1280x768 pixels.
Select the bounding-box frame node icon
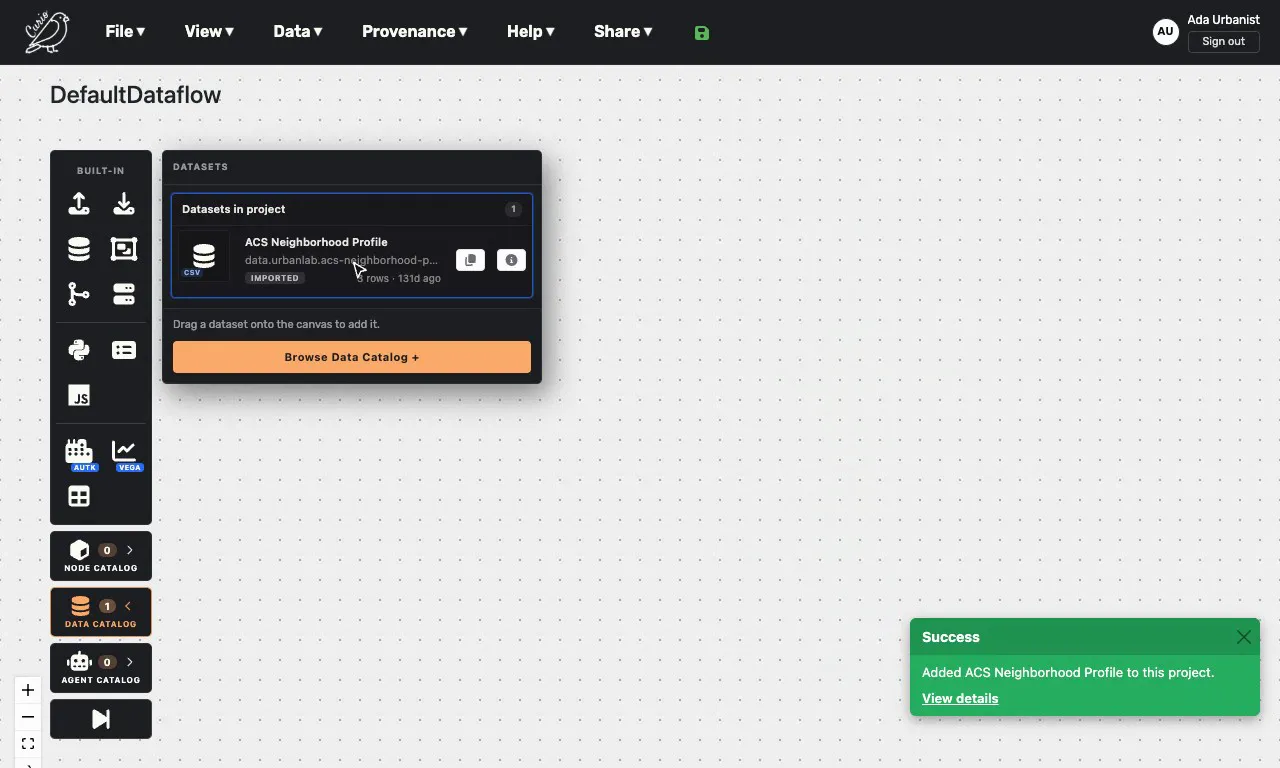124,249
